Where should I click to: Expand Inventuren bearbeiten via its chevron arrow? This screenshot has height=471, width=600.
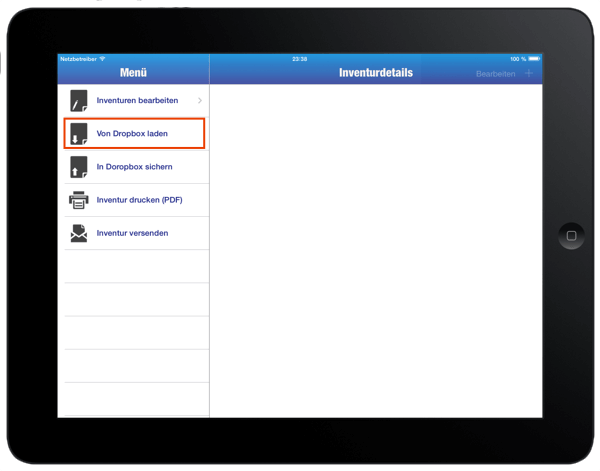click(200, 101)
